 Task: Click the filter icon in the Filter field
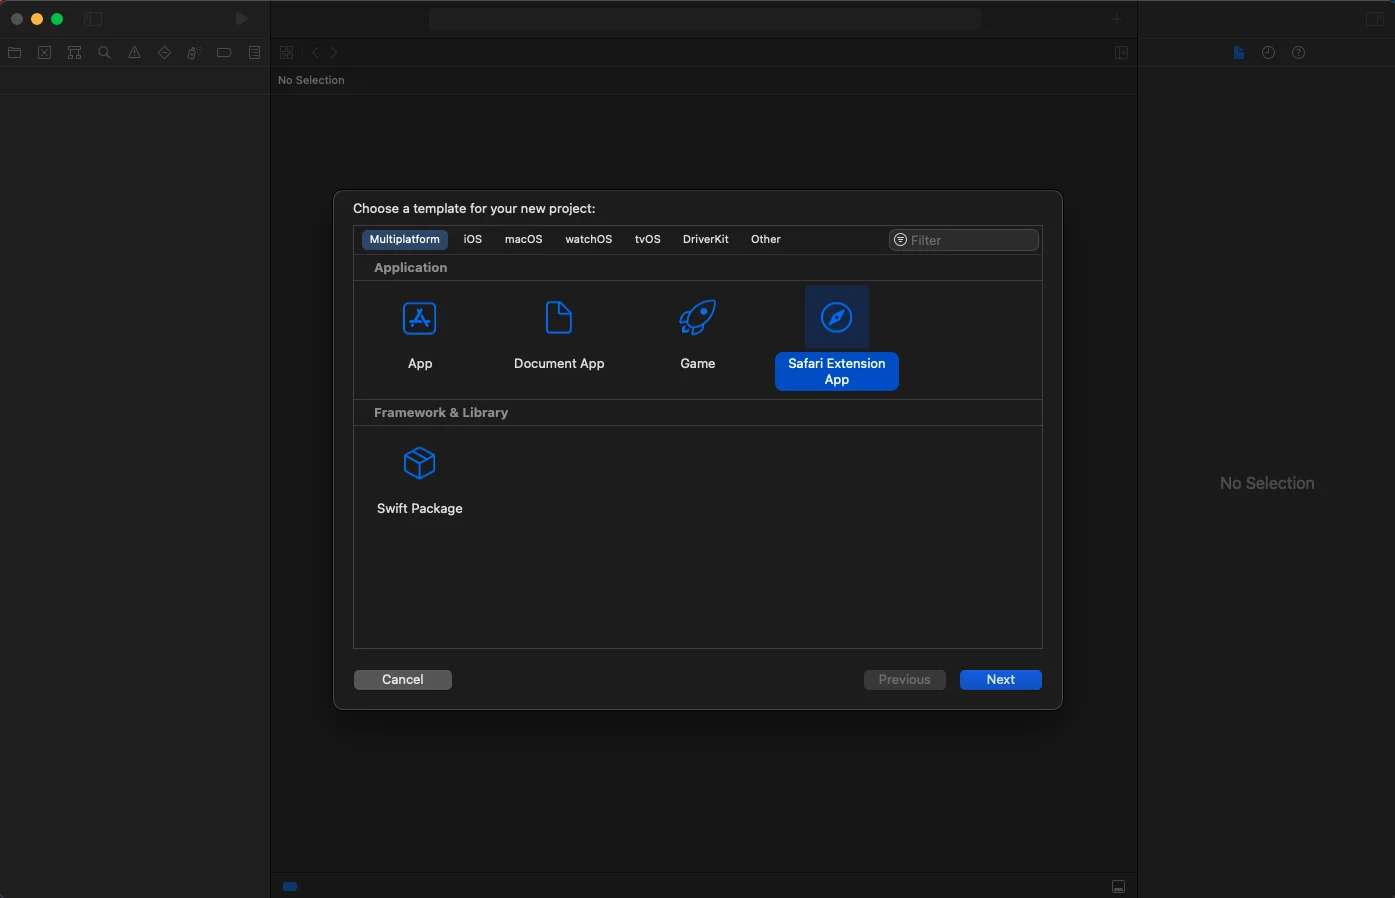point(900,240)
